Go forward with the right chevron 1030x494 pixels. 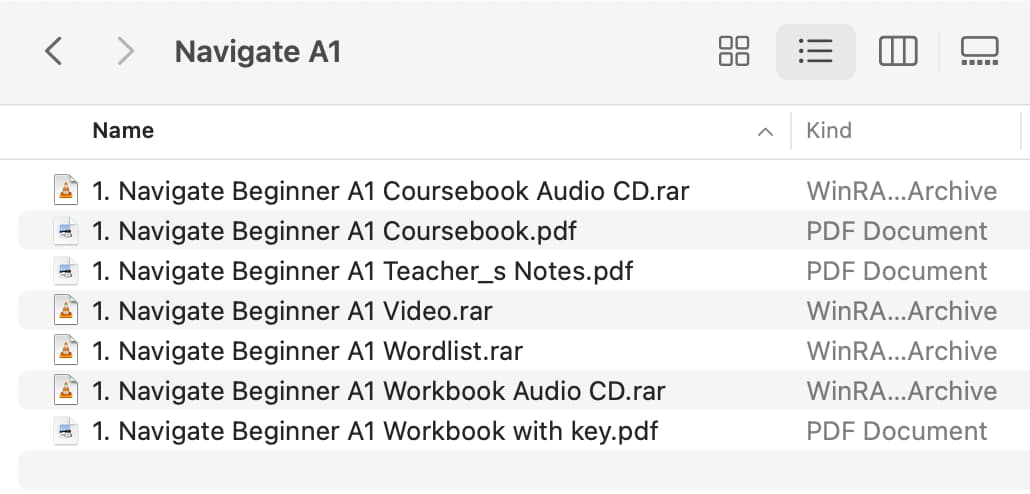pyautogui.click(x=125, y=51)
